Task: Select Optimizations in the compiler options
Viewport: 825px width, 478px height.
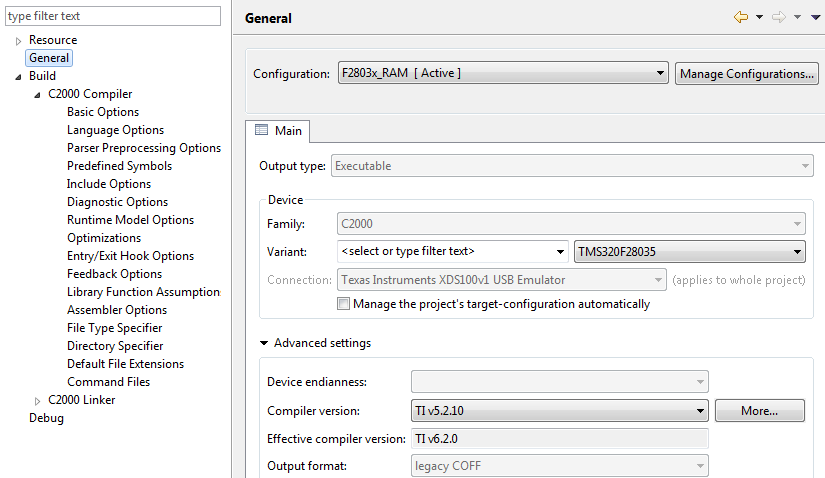Action: click(x=104, y=238)
